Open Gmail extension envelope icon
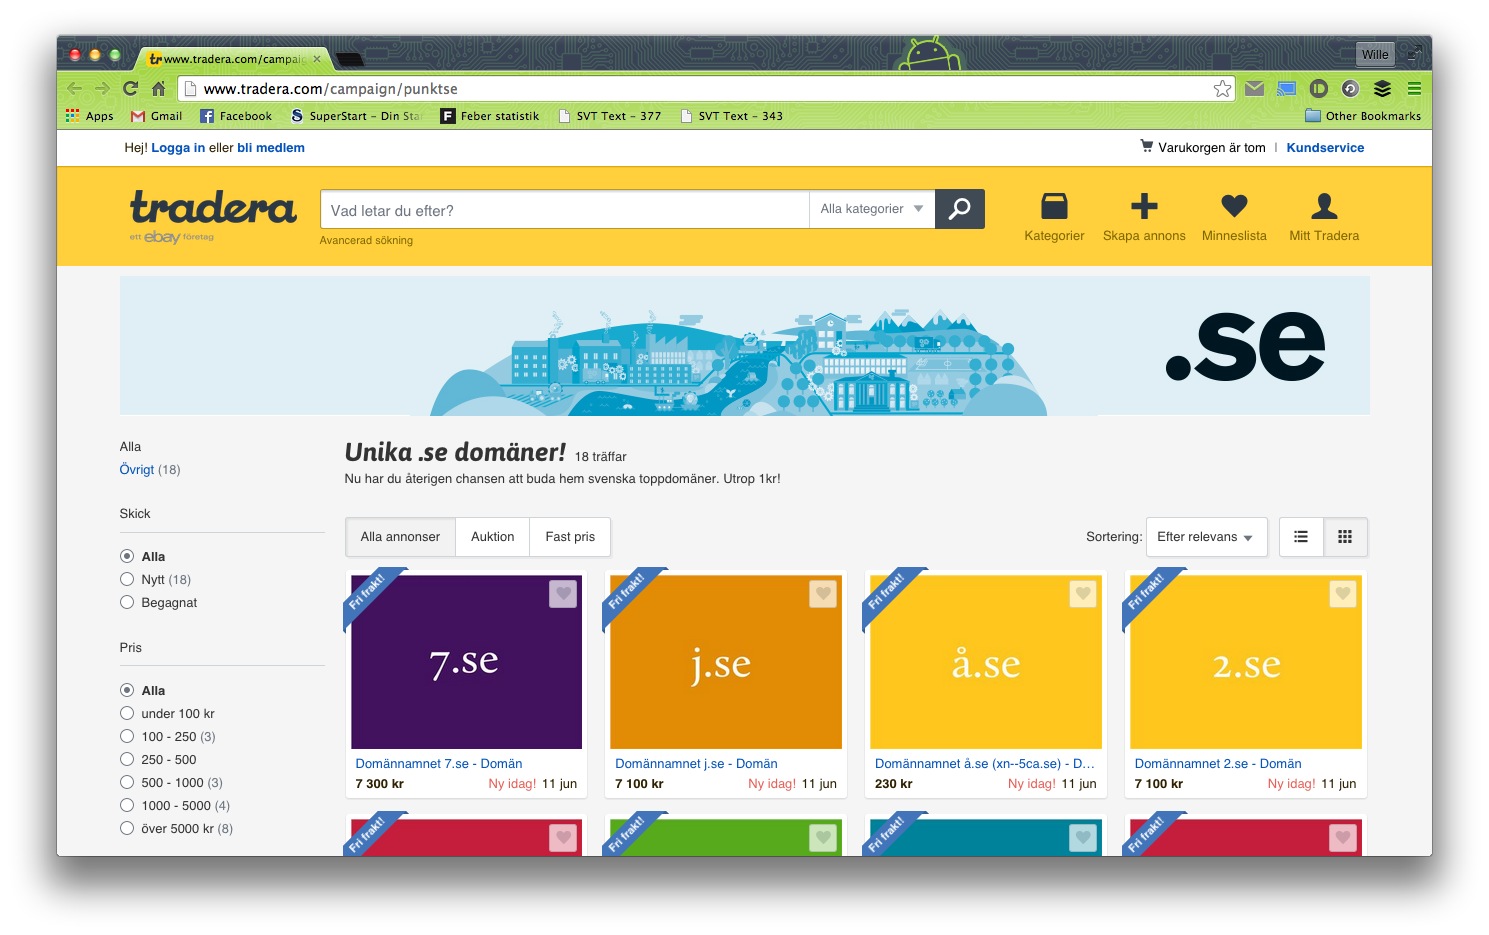 pyautogui.click(x=1254, y=88)
